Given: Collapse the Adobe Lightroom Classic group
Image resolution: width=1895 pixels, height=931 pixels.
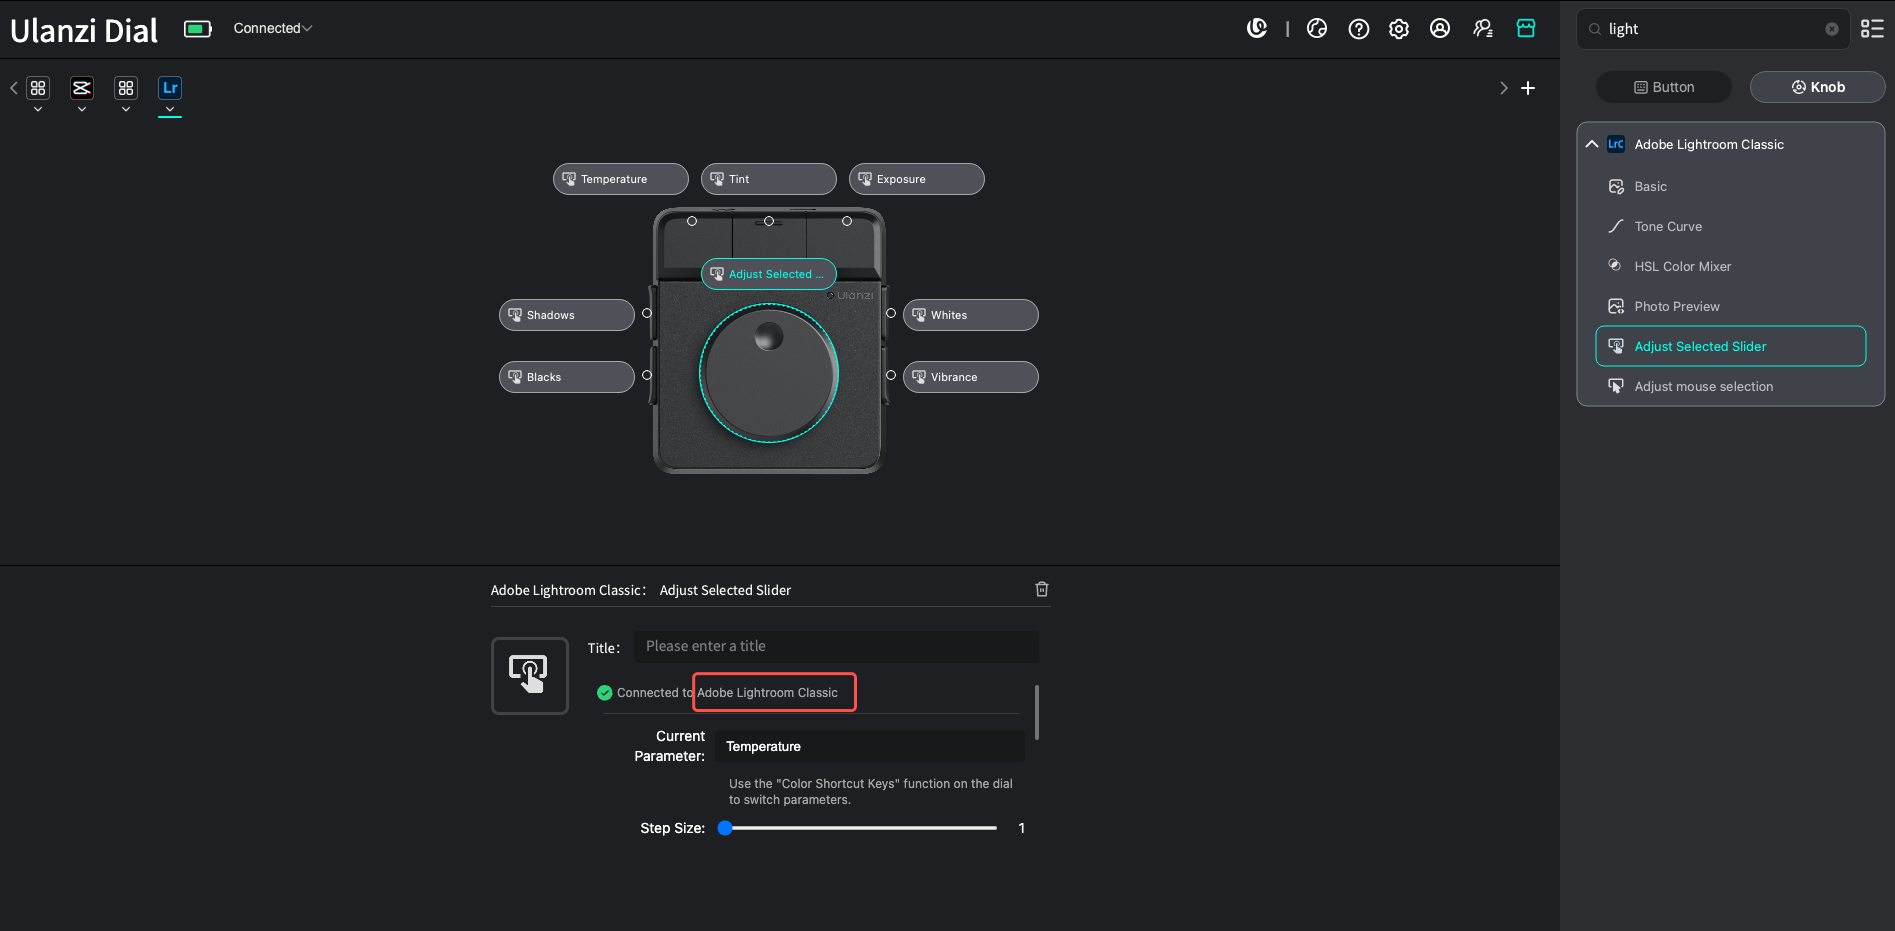Looking at the screenshot, I should (x=1592, y=144).
